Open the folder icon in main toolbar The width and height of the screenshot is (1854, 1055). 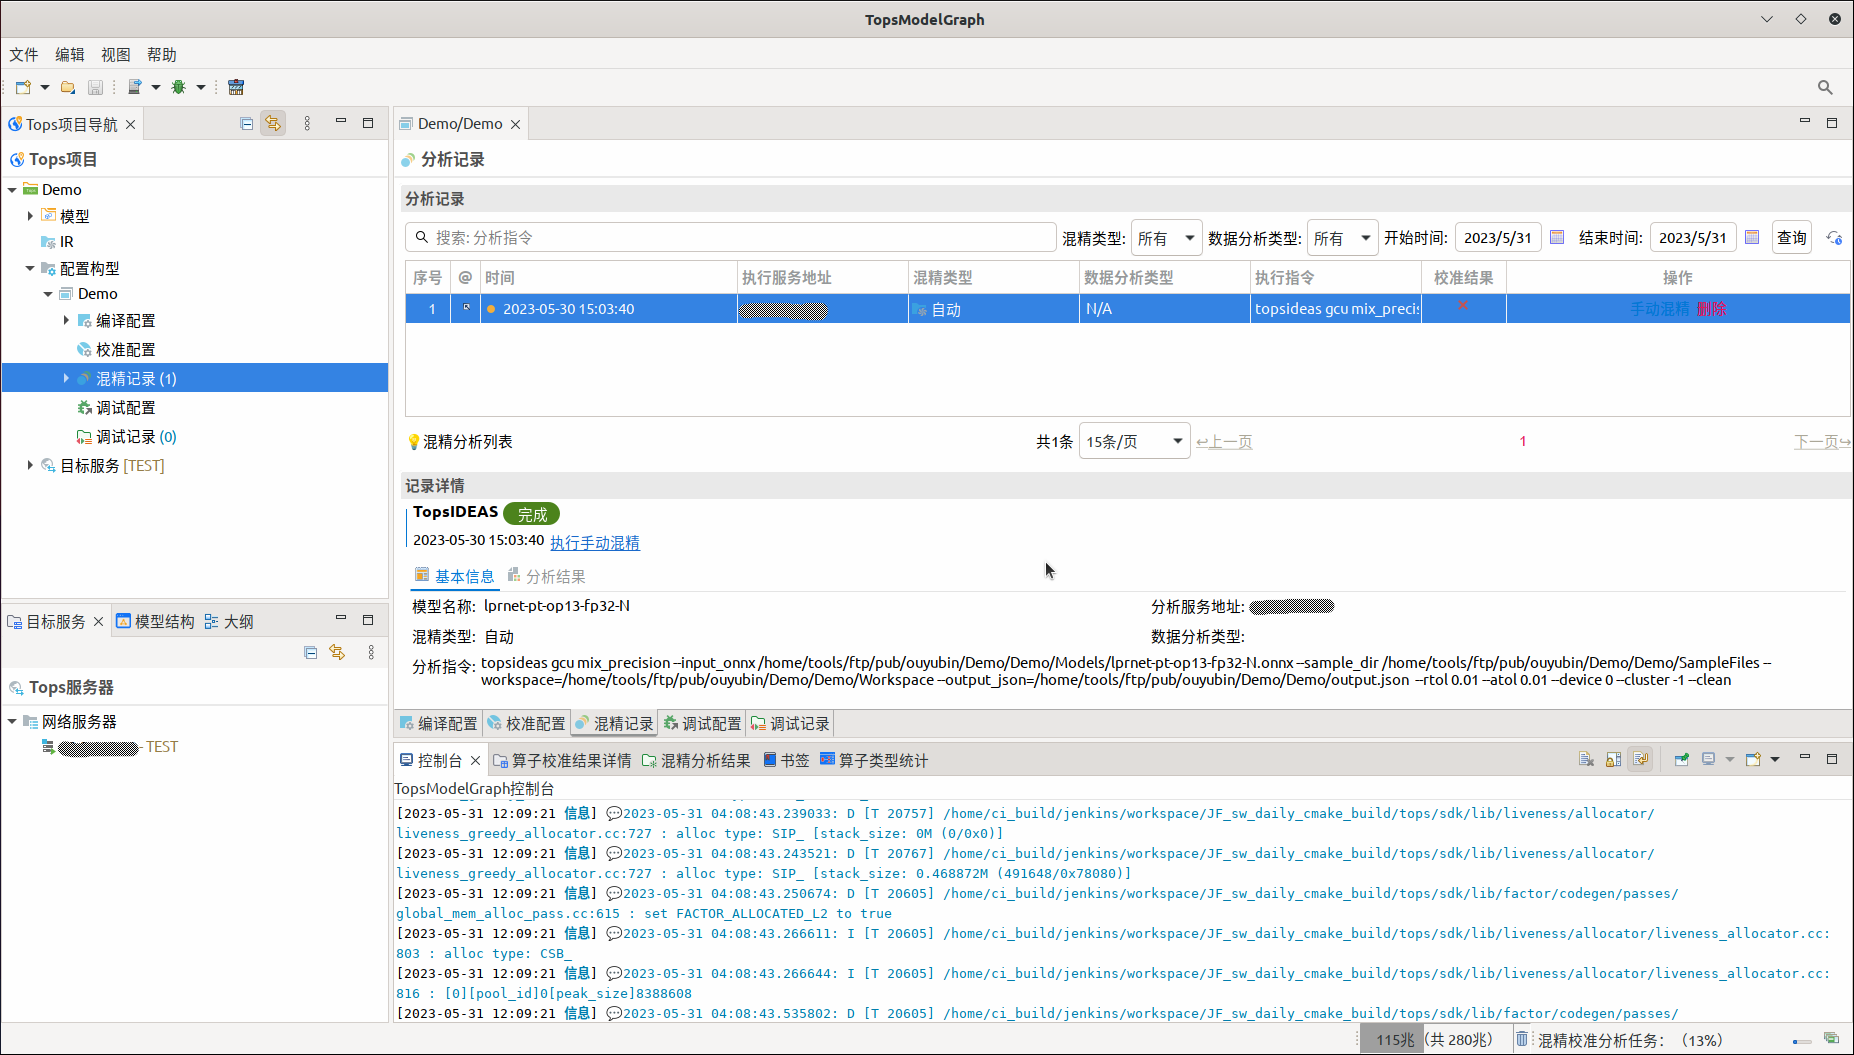(x=68, y=87)
